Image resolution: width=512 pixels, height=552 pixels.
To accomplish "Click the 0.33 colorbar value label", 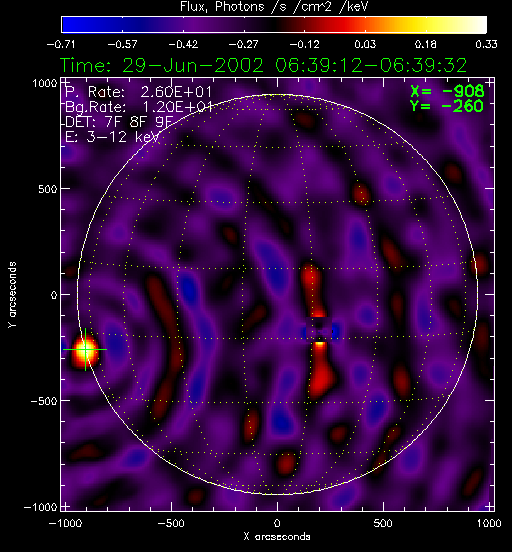I will point(486,44).
